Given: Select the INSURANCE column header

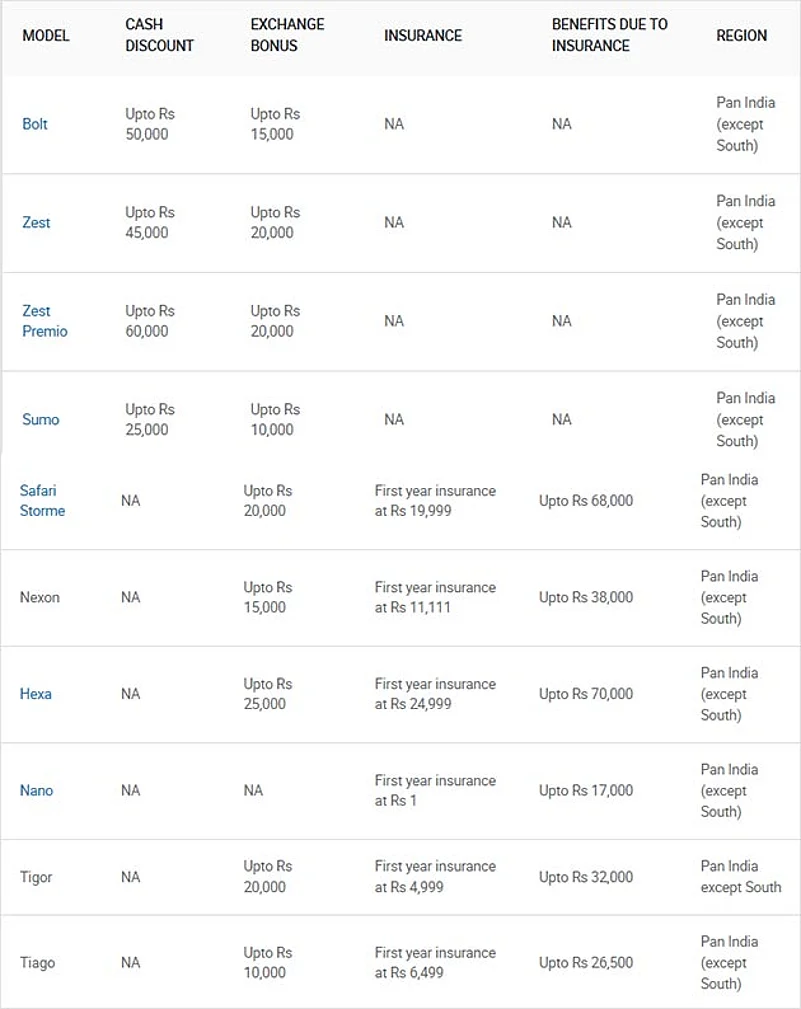Looking at the screenshot, I should [x=423, y=35].
